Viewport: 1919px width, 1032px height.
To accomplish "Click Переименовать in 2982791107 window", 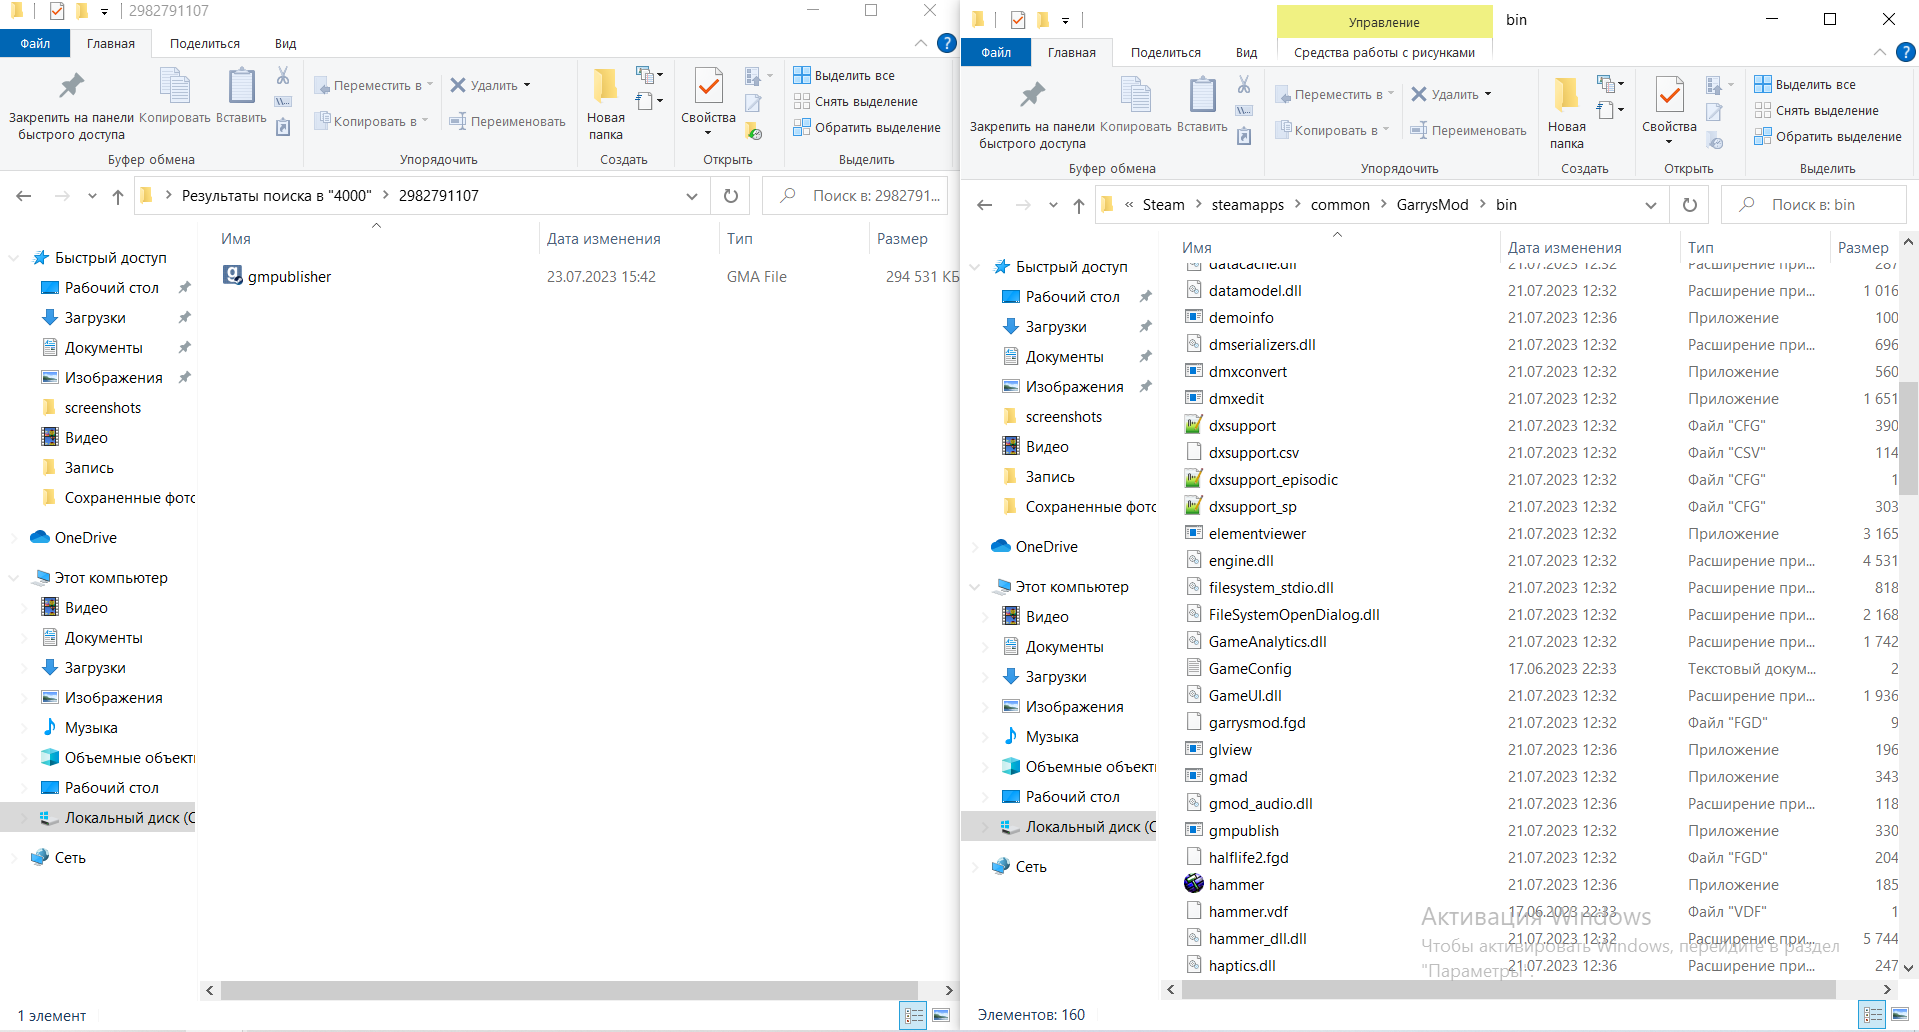I will pos(507,121).
